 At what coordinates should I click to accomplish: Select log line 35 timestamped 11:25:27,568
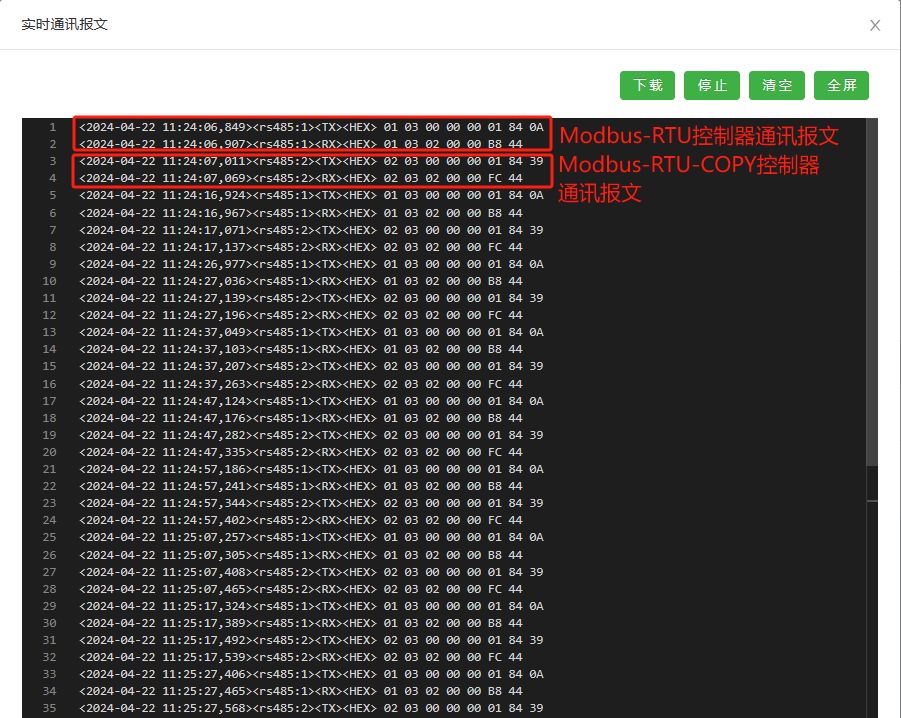pos(311,708)
